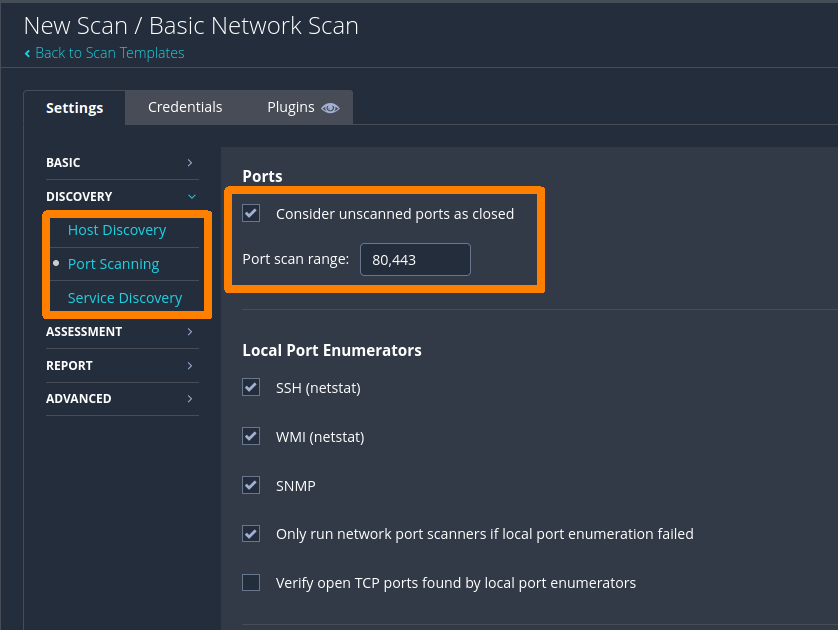Open Host Discovery settings
Screen dimensions: 838x630
117,230
